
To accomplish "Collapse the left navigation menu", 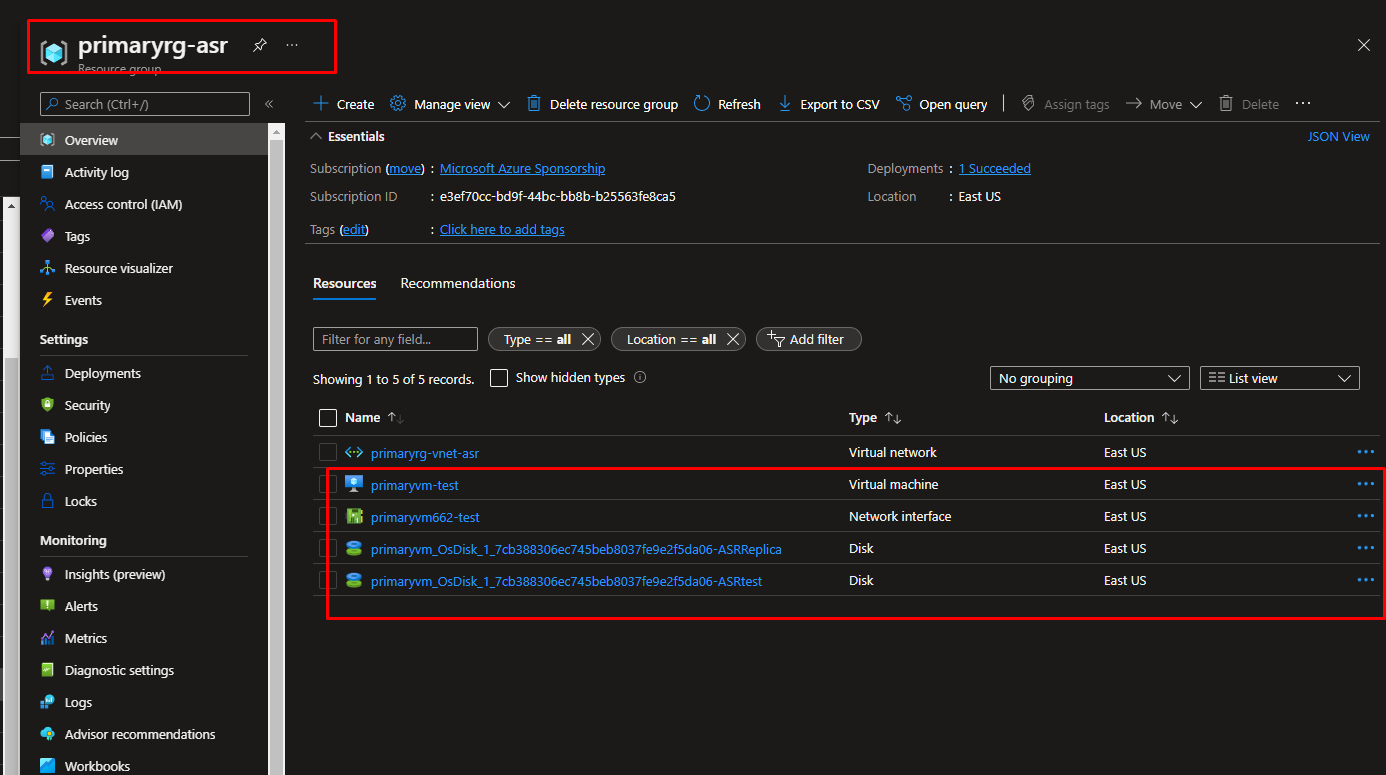I will tap(269, 104).
